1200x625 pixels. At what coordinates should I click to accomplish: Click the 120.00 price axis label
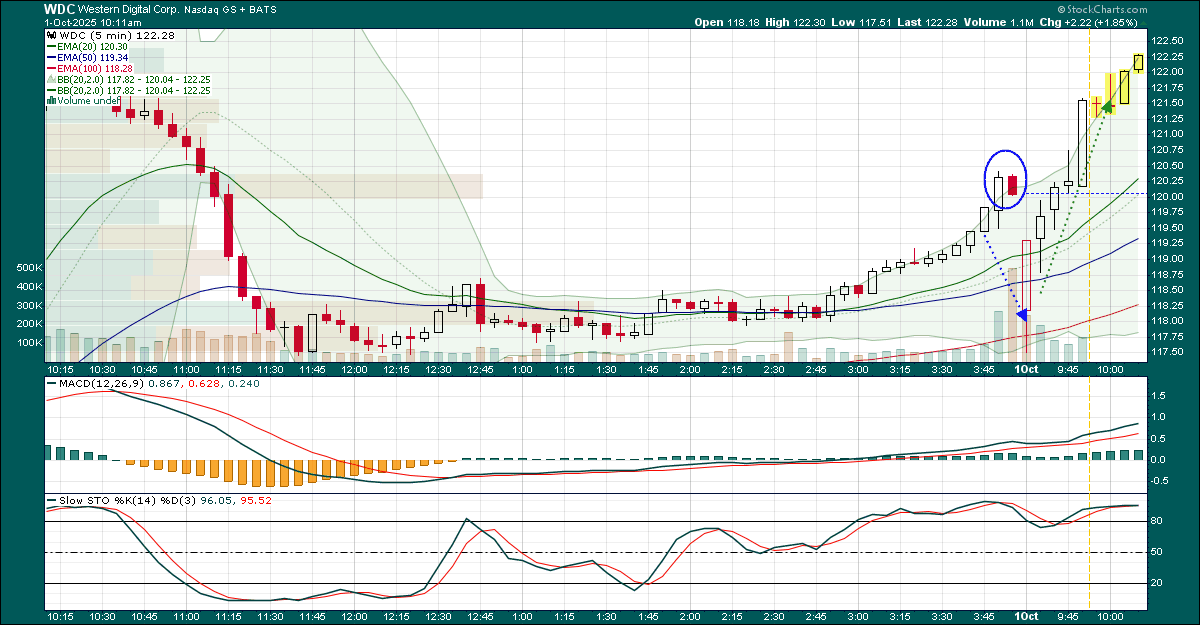coord(1167,196)
